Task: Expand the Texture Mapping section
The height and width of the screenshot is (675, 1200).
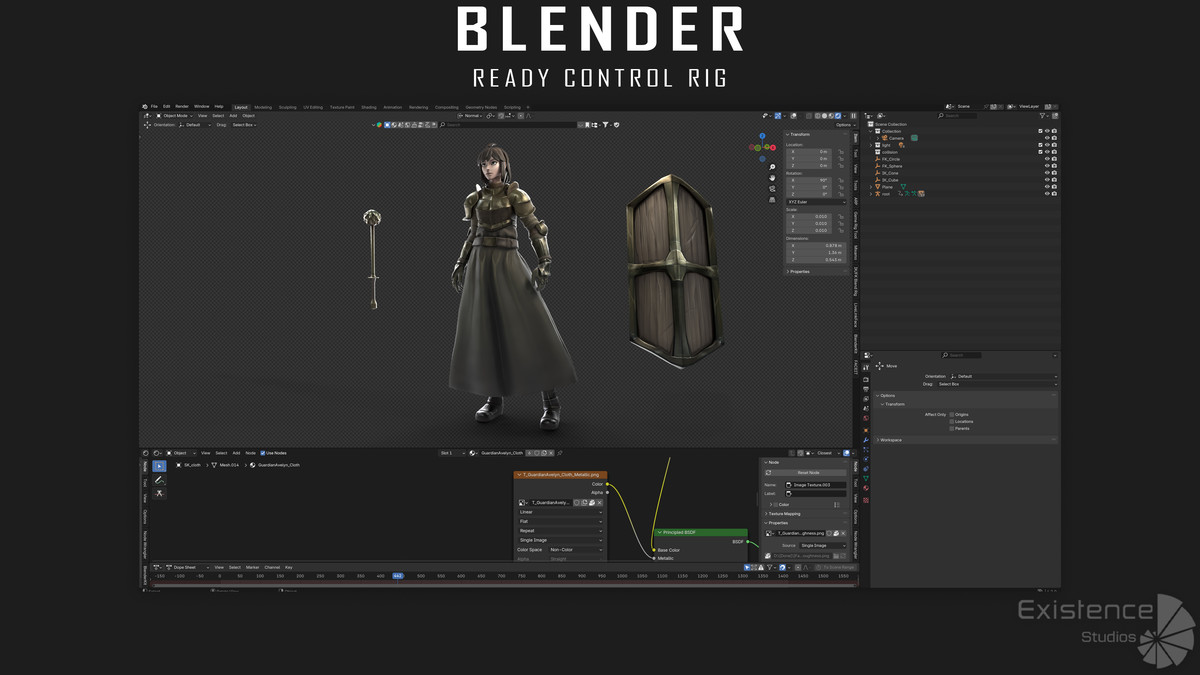Action: 784,514
